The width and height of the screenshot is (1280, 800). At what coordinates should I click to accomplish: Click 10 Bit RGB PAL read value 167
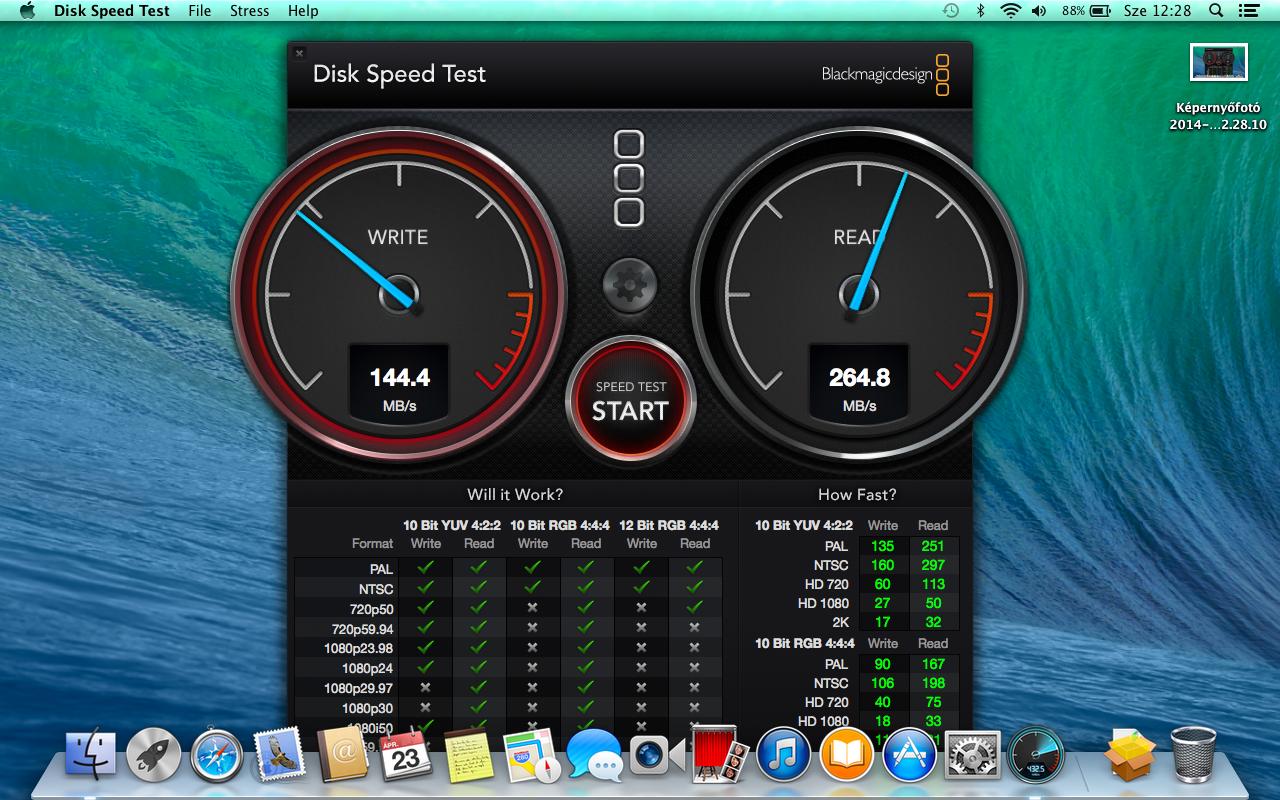pyautogui.click(x=933, y=664)
